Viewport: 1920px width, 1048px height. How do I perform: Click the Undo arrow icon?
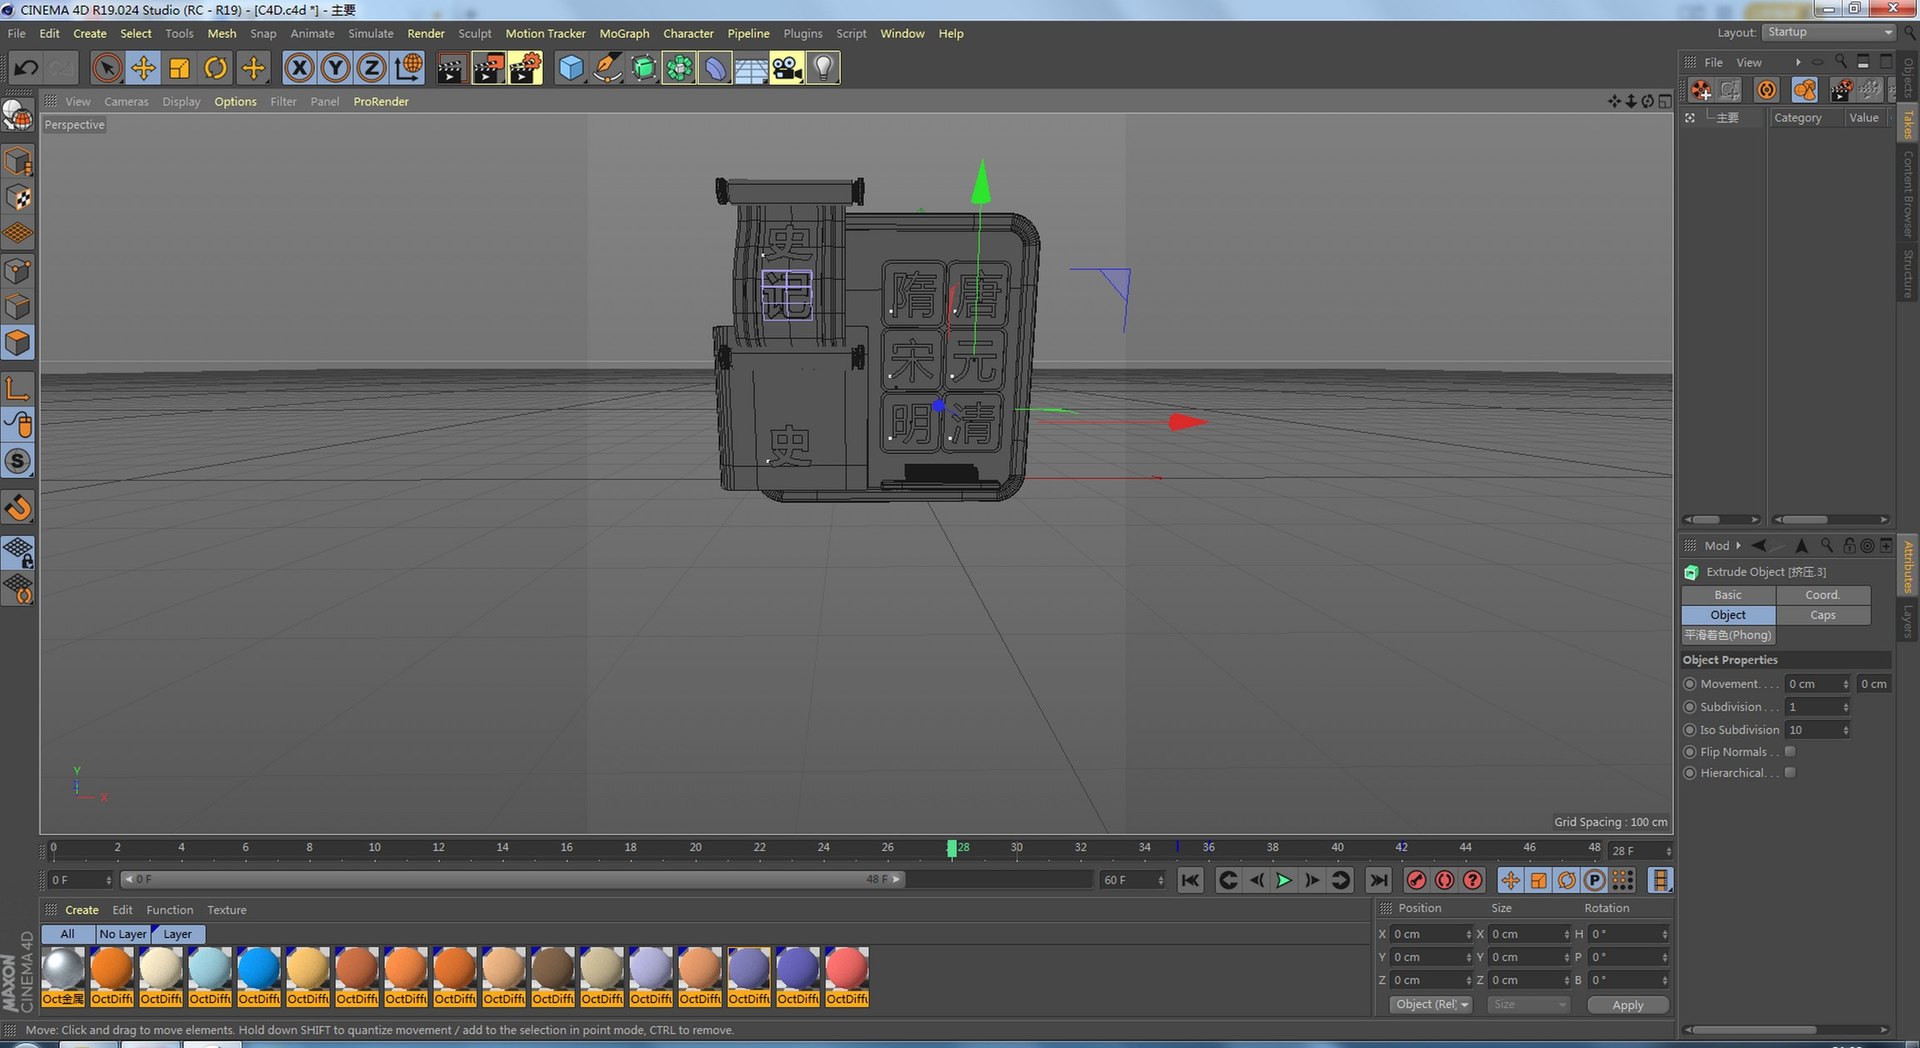click(x=26, y=68)
